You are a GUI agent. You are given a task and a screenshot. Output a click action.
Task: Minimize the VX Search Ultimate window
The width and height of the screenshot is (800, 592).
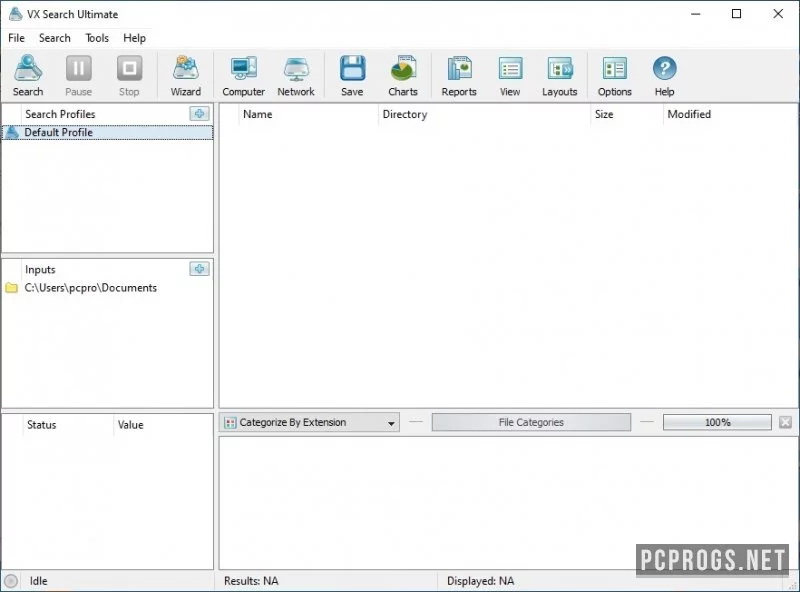695,14
